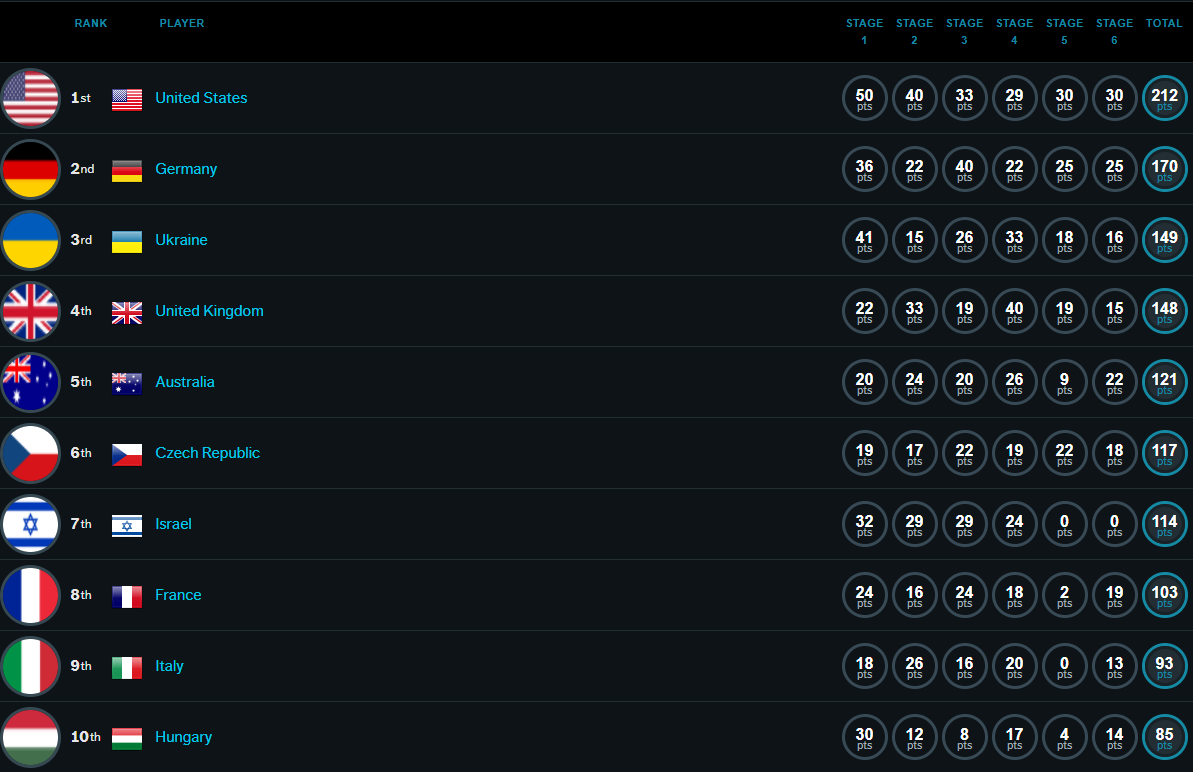Click the RANK column header
The width and height of the screenshot is (1193, 772).
tap(91, 24)
